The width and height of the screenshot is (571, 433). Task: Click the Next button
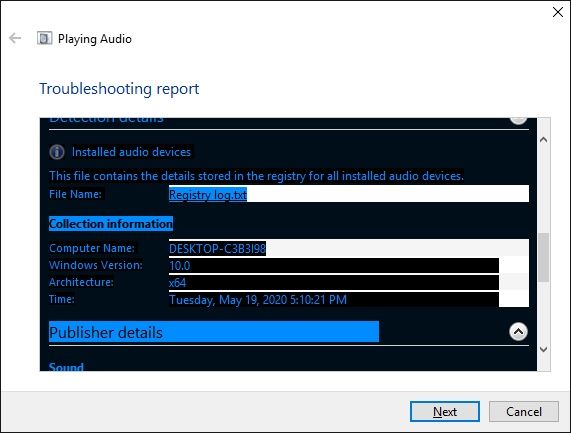[445, 412]
